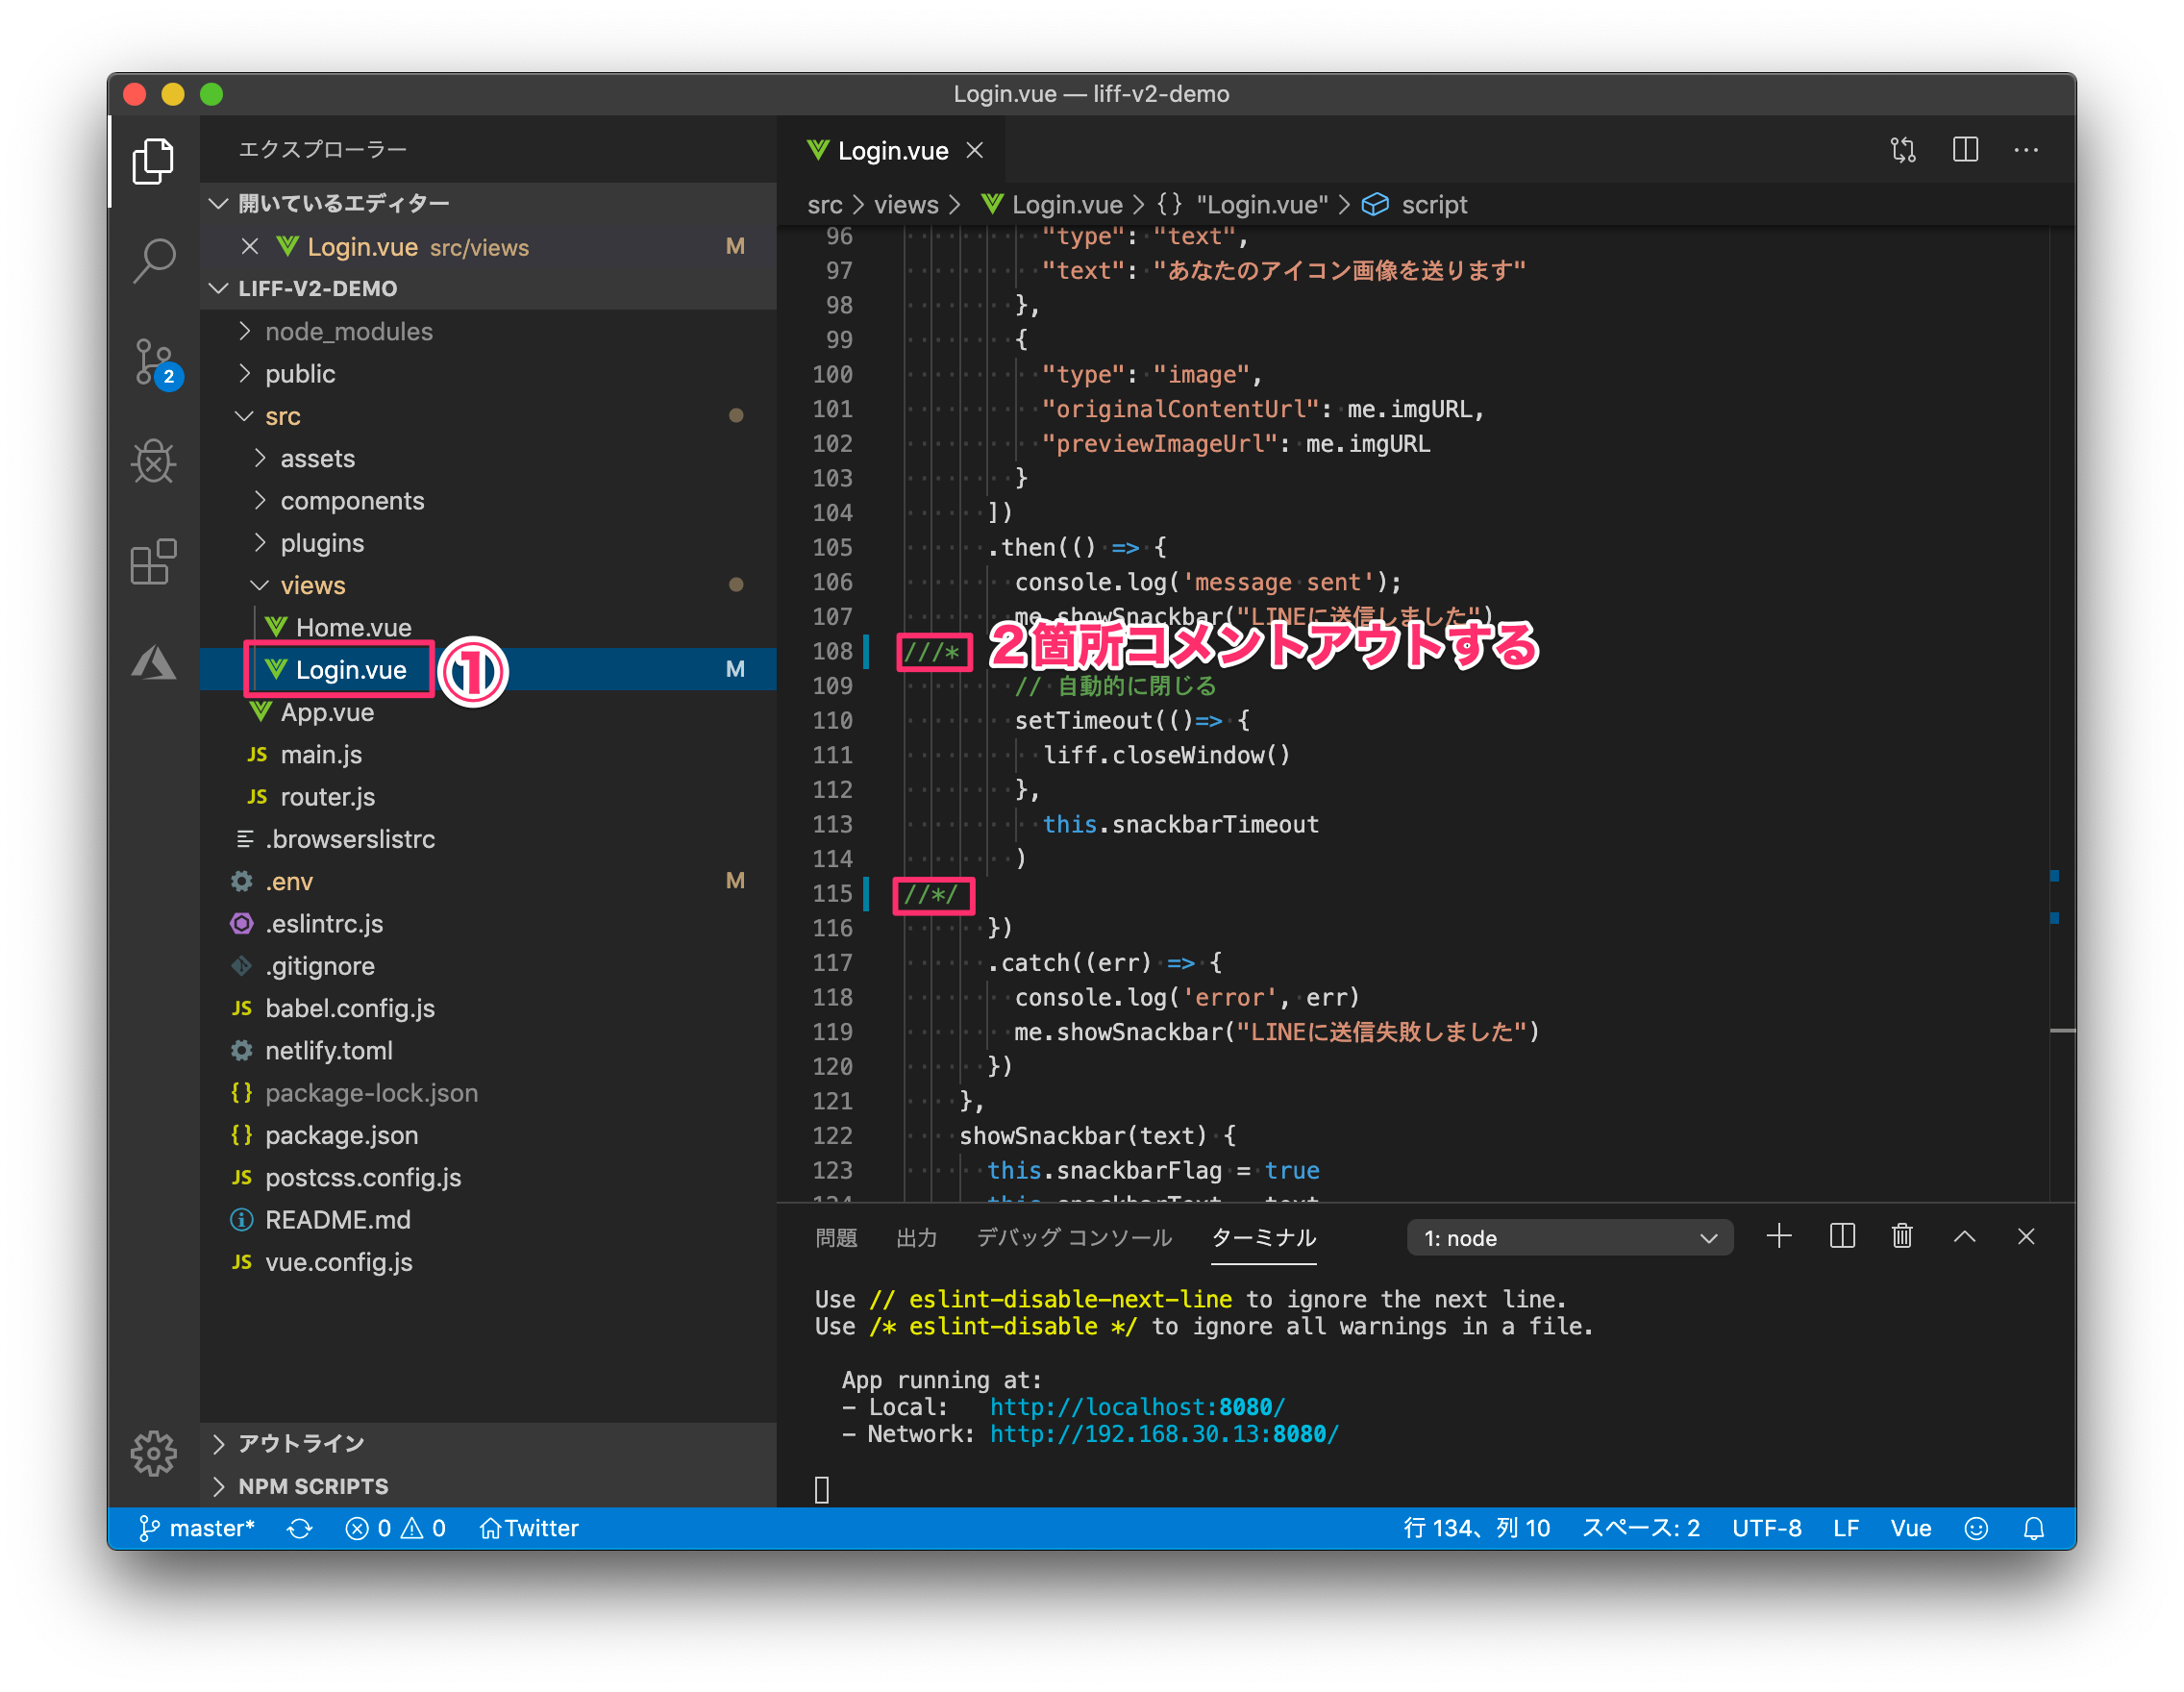Screen dimensions: 2184x1692
Task: Create a new terminal with plus icon
Action: pos(1779,1236)
